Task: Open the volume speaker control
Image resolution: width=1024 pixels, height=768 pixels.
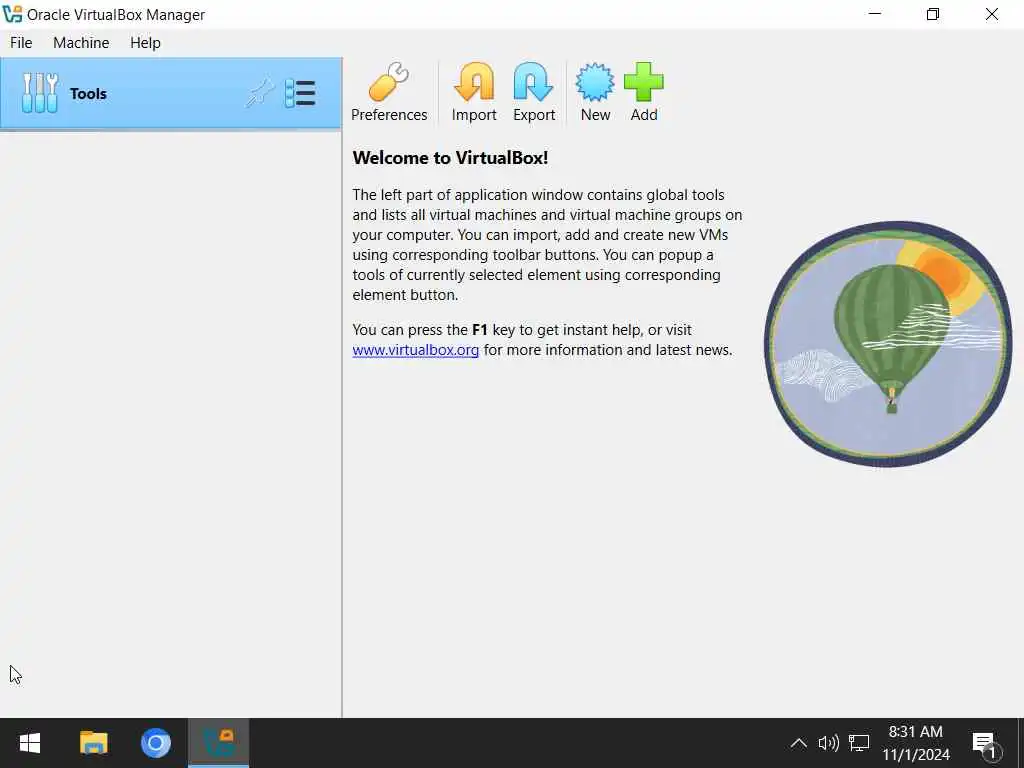Action: click(x=828, y=743)
